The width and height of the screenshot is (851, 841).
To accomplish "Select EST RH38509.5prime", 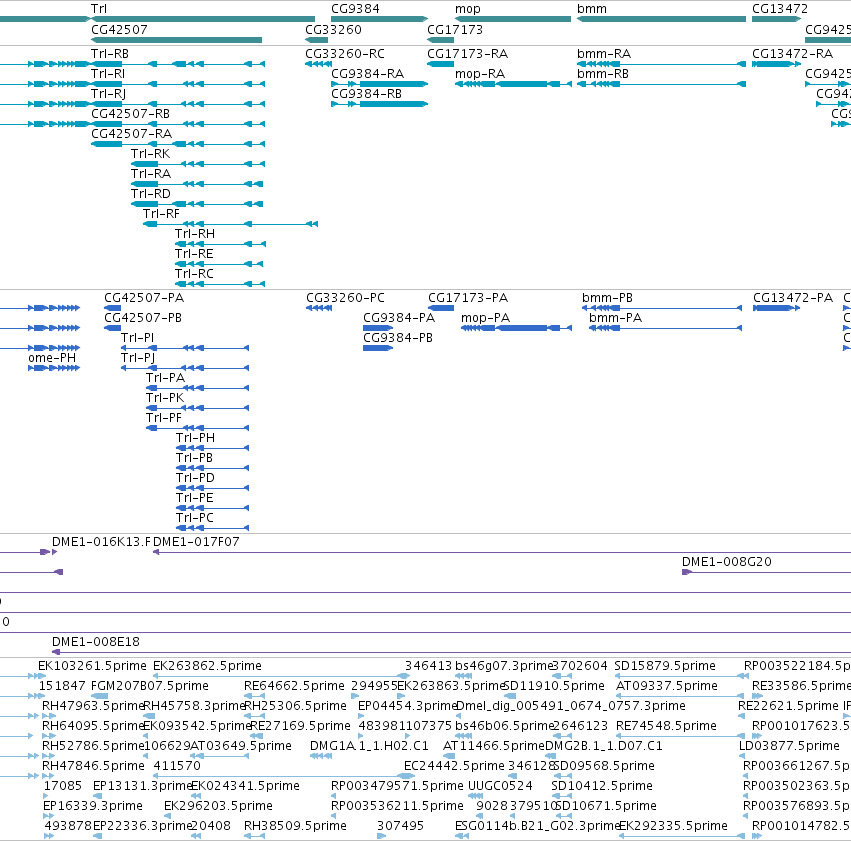I will [295, 826].
